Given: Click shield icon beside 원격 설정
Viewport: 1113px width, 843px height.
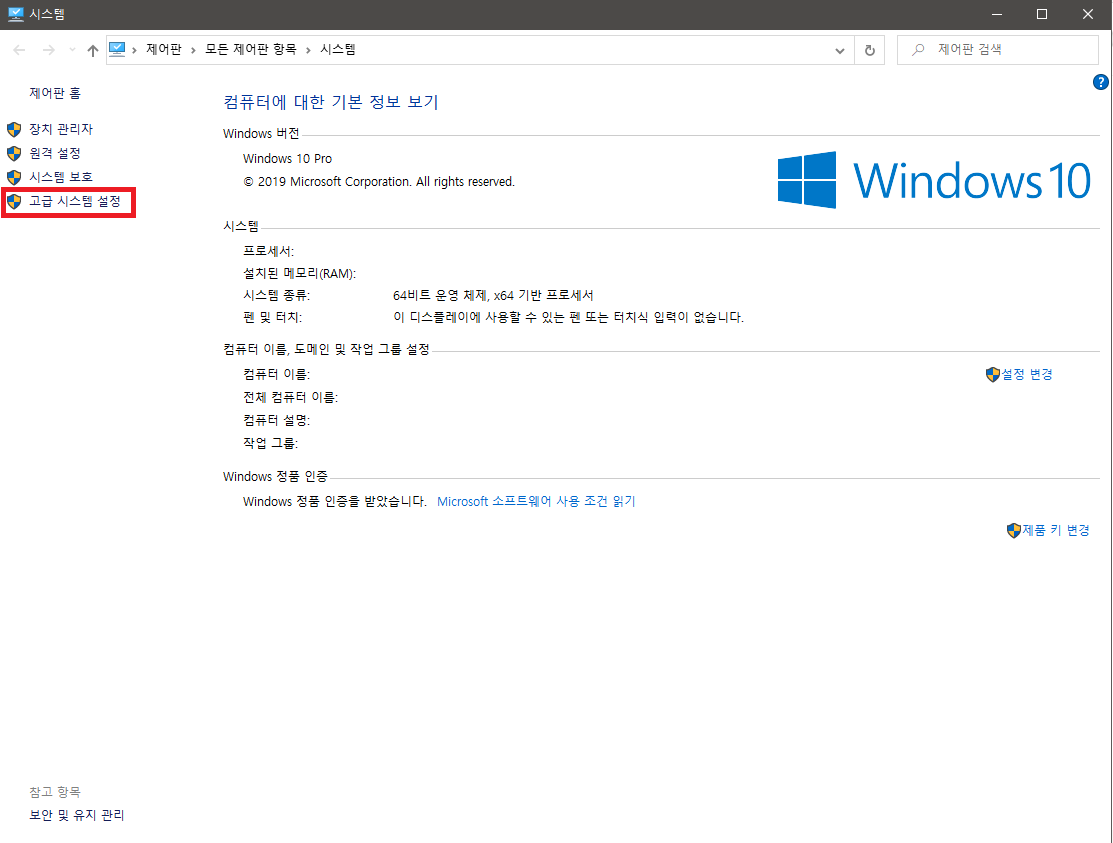Looking at the screenshot, I should point(14,153).
